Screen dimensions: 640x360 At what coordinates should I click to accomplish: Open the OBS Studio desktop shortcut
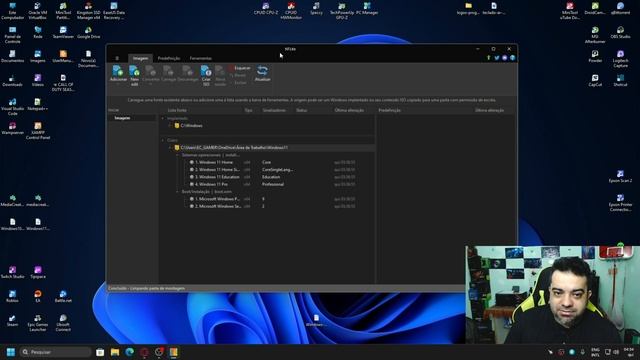(620, 33)
